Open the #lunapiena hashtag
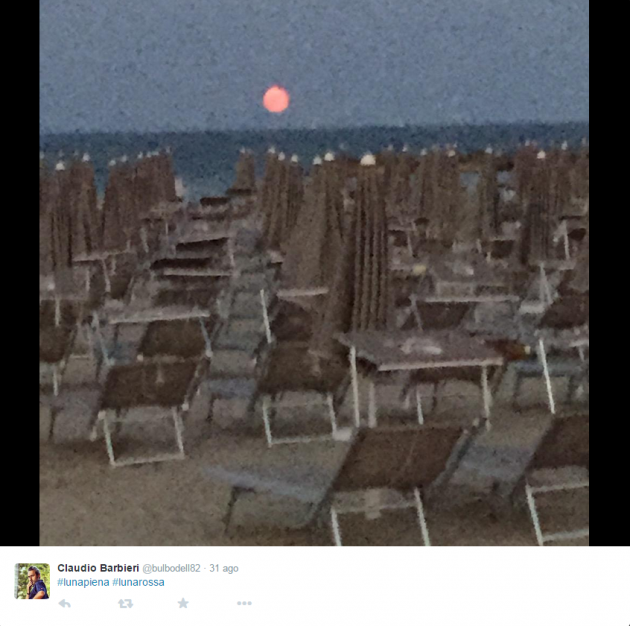Image resolution: width=630 pixels, height=626 pixels. point(83,582)
